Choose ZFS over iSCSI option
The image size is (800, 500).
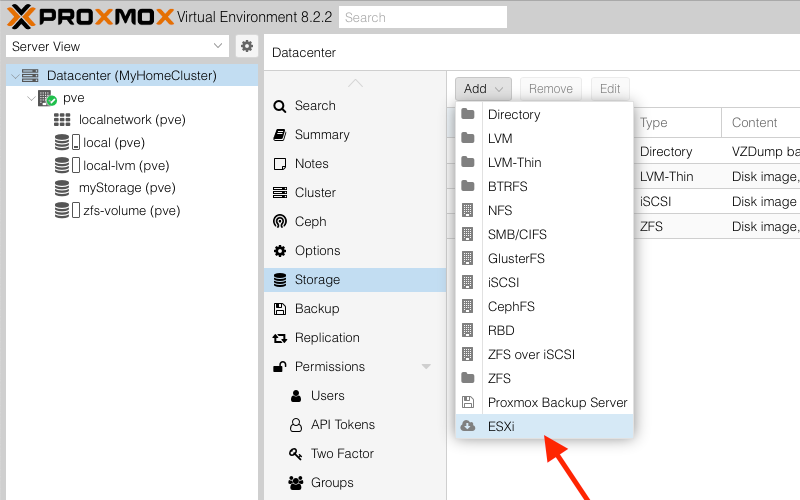[x=544, y=354]
